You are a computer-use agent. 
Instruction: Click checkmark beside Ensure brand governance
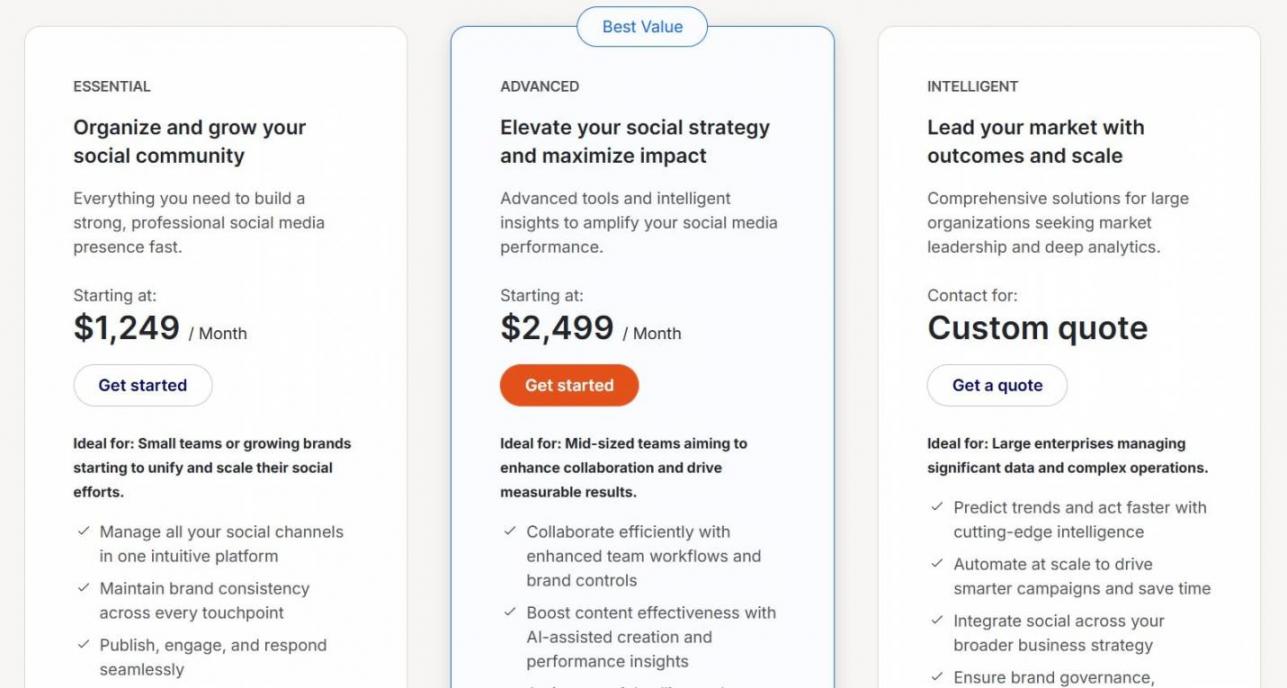click(x=937, y=677)
